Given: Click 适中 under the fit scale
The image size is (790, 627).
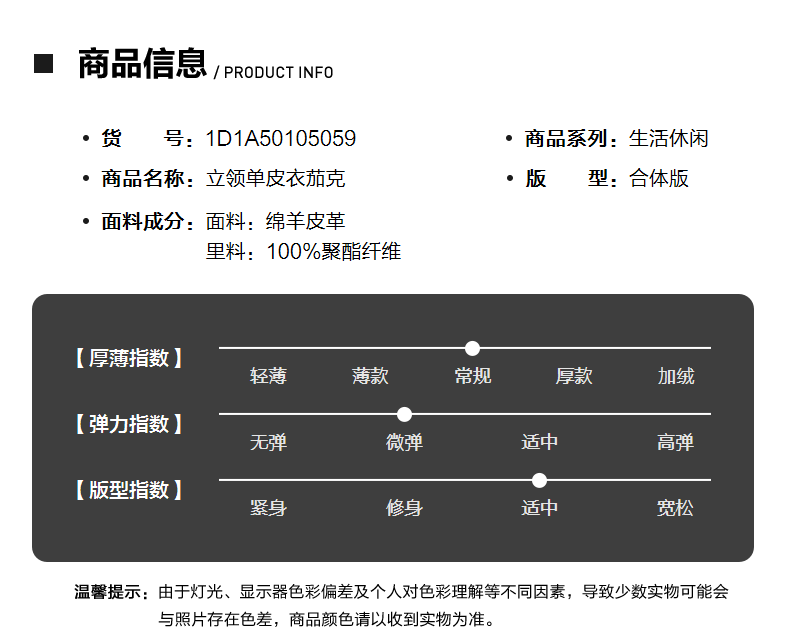Looking at the screenshot, I should pos(539,508).
